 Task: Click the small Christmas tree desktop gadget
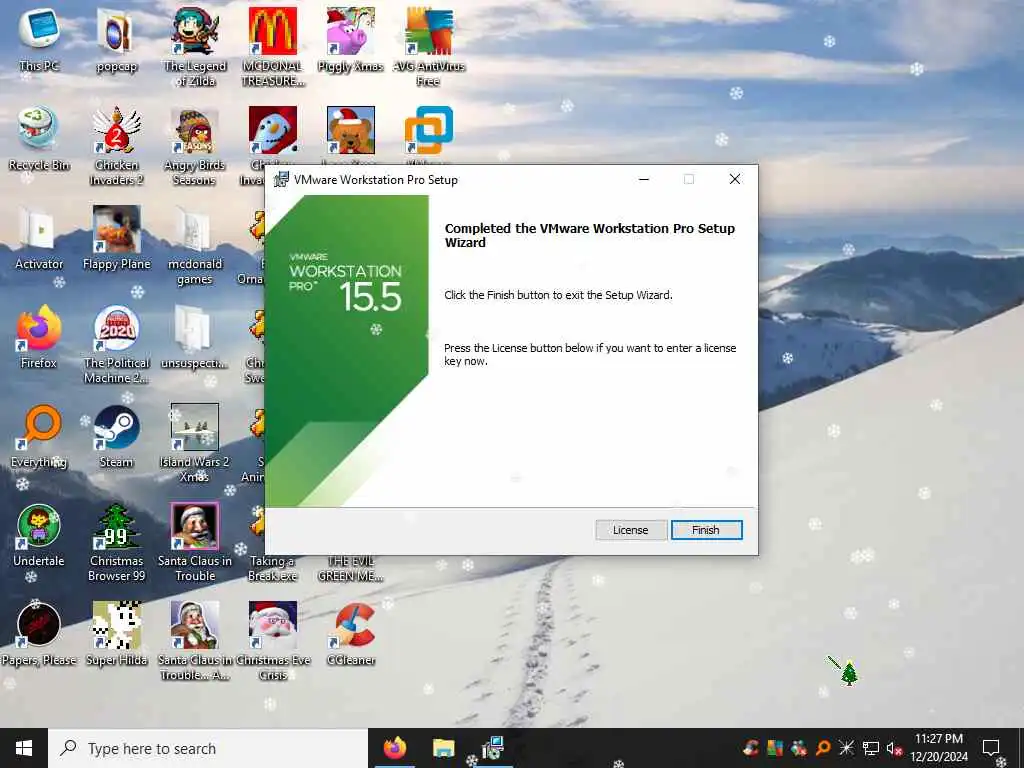(x=848, y=673)
